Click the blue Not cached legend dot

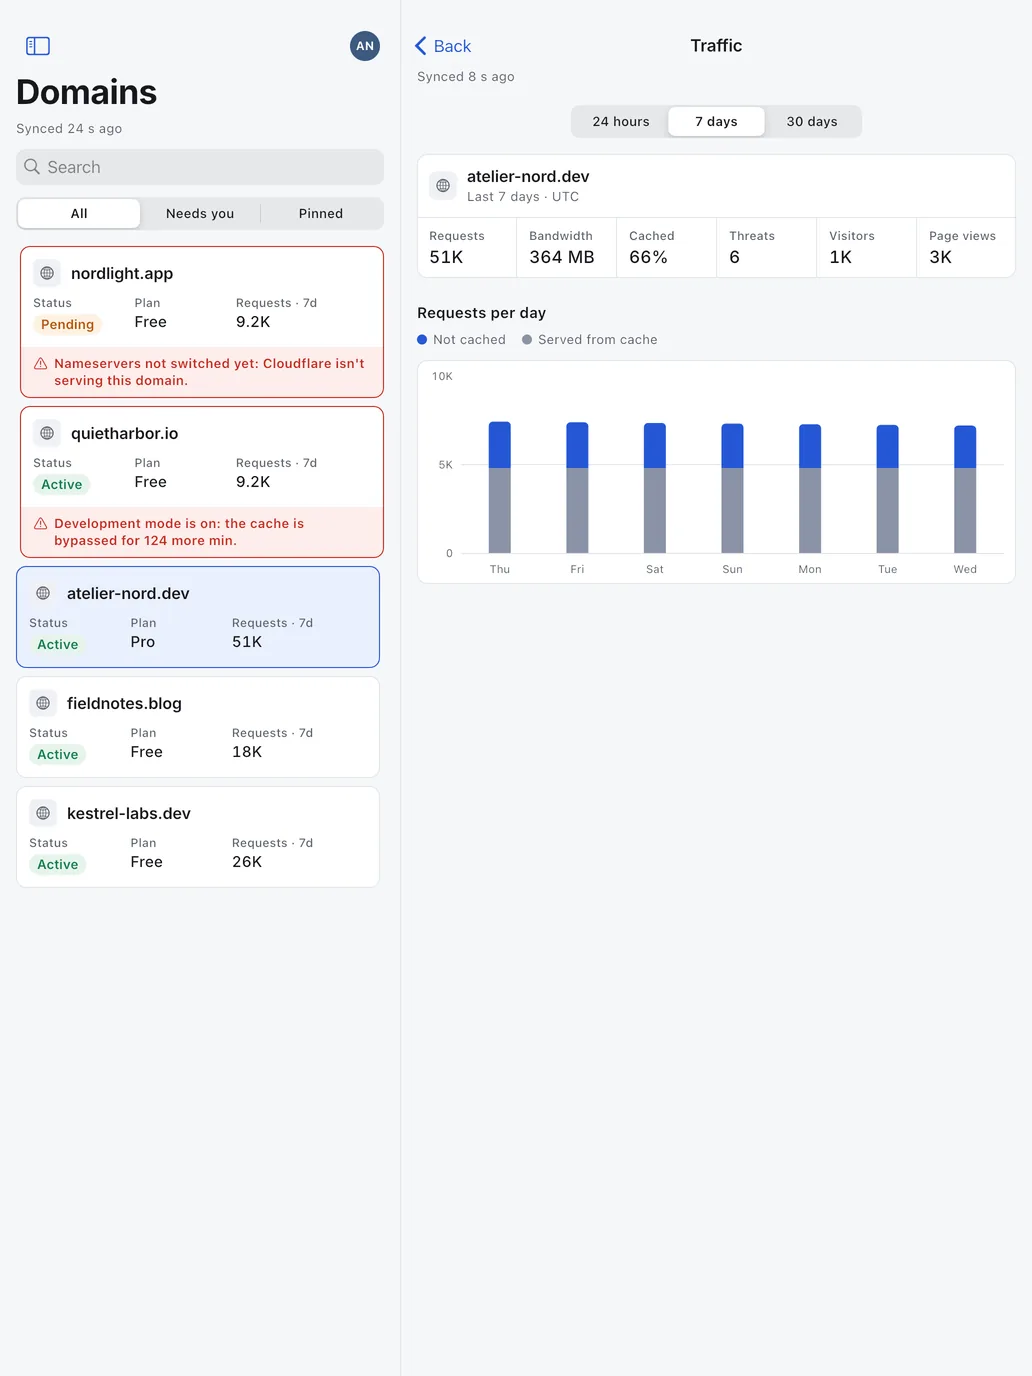[x=422, y=340]
